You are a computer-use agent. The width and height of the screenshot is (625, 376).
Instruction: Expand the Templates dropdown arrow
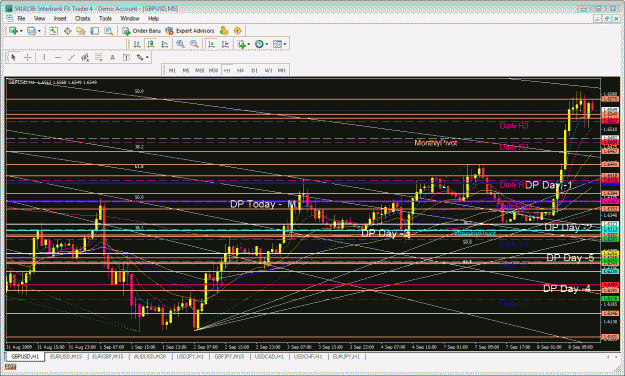[285, 44]
